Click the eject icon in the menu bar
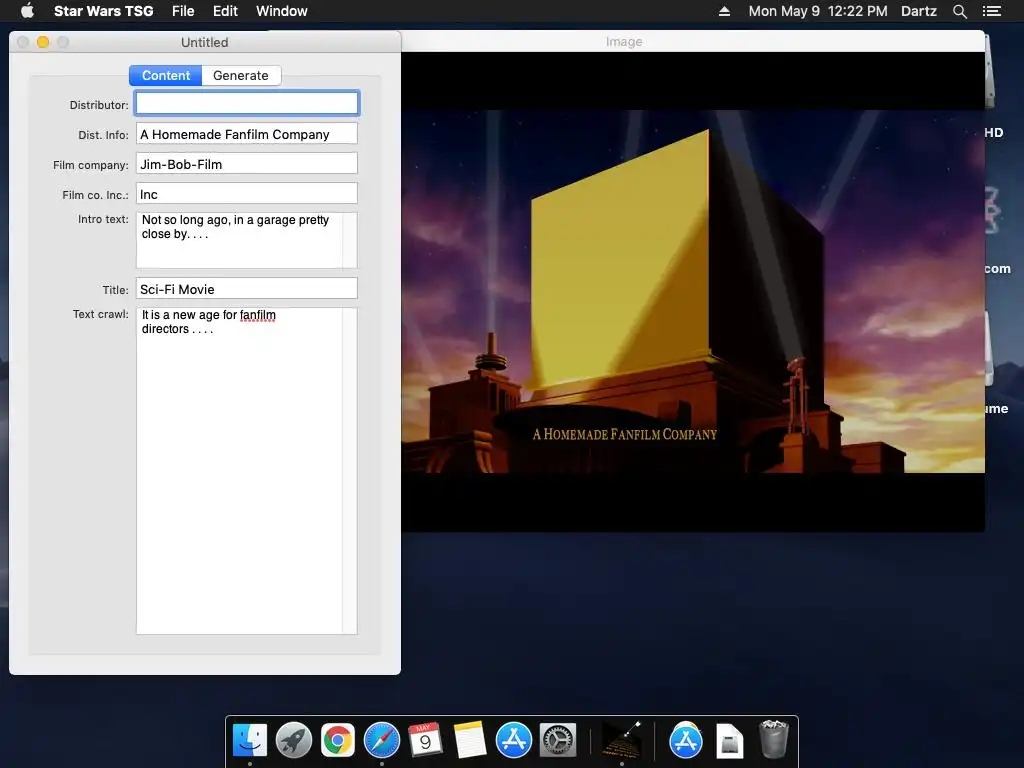 pyautogui.click(x=724, y=11)
